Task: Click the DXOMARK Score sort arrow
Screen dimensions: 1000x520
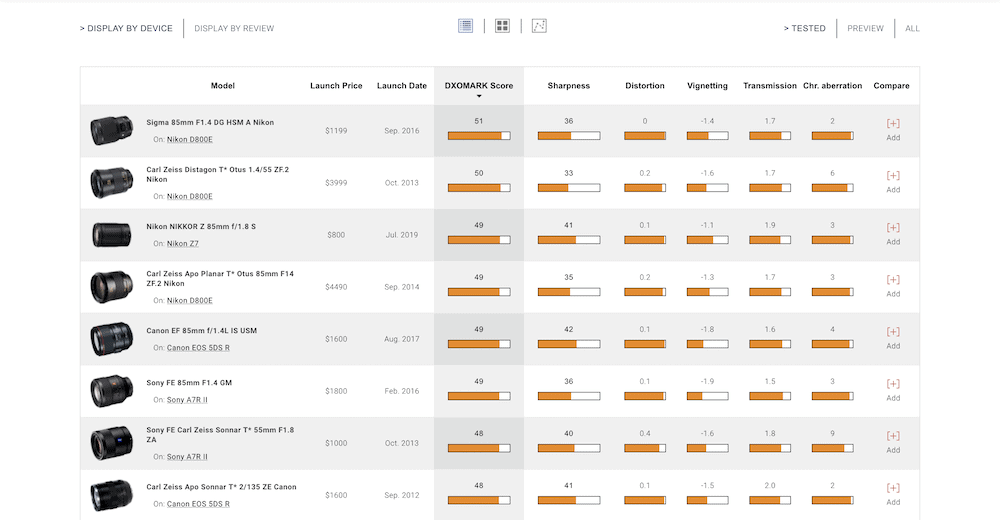Action: [x=479, y=96]
